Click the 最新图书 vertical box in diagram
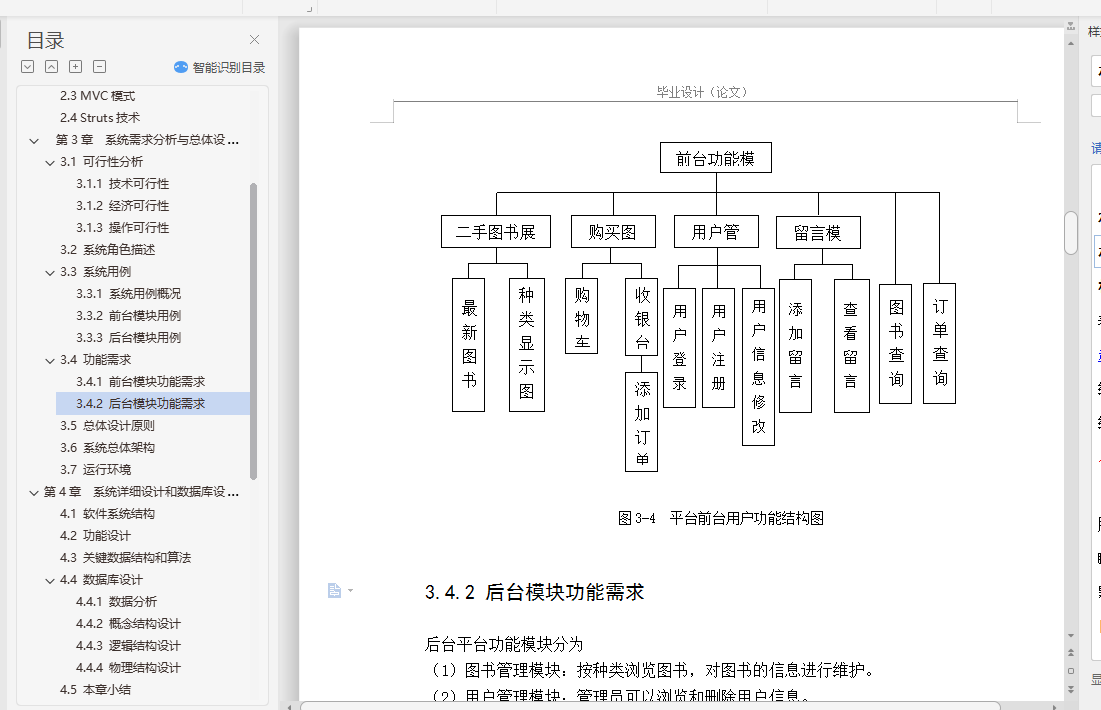The height and width of the screenshot is (710, 1101). click(468, 345)
